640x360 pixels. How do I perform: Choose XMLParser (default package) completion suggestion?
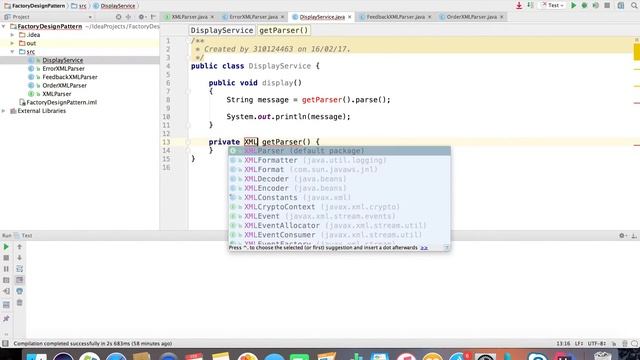pyautogui.click(x=339, y=151)
